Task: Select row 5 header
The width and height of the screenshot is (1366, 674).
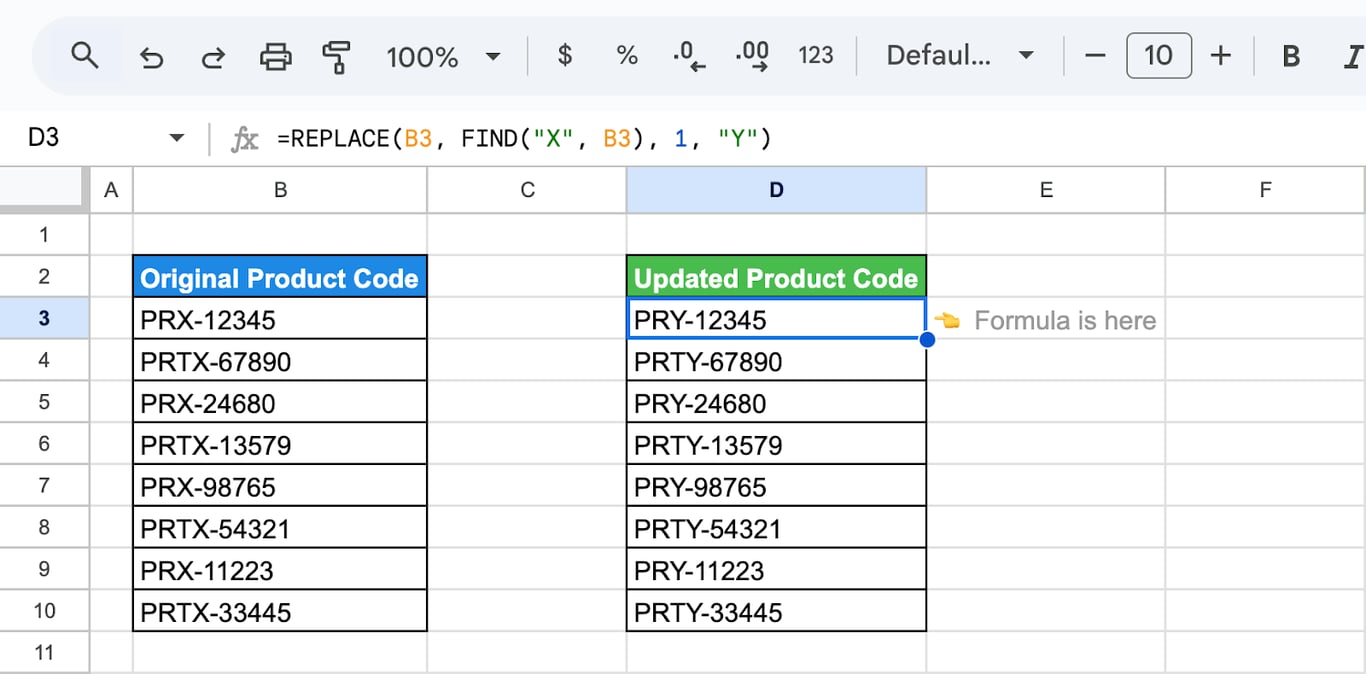Action: [x=44, y=402]
